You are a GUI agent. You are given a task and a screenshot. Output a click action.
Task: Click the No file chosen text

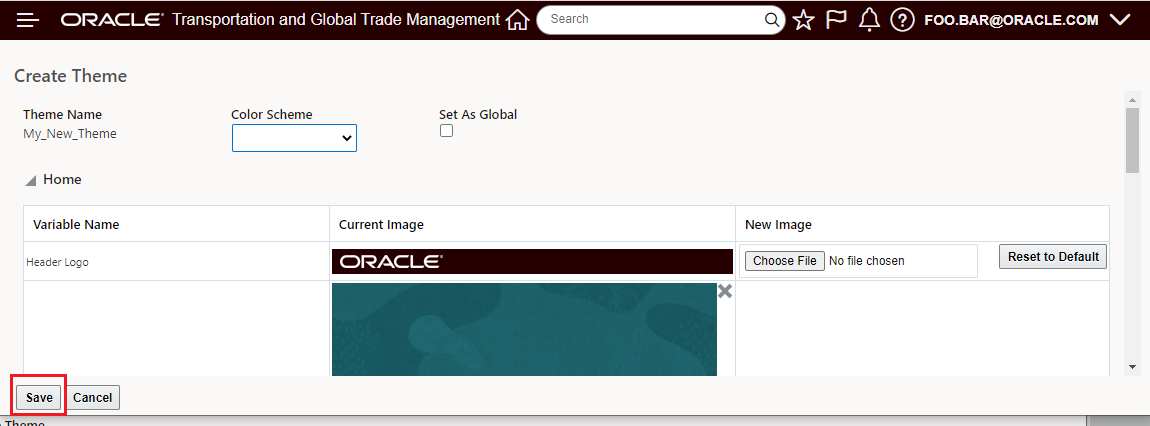tap(866, 260)
